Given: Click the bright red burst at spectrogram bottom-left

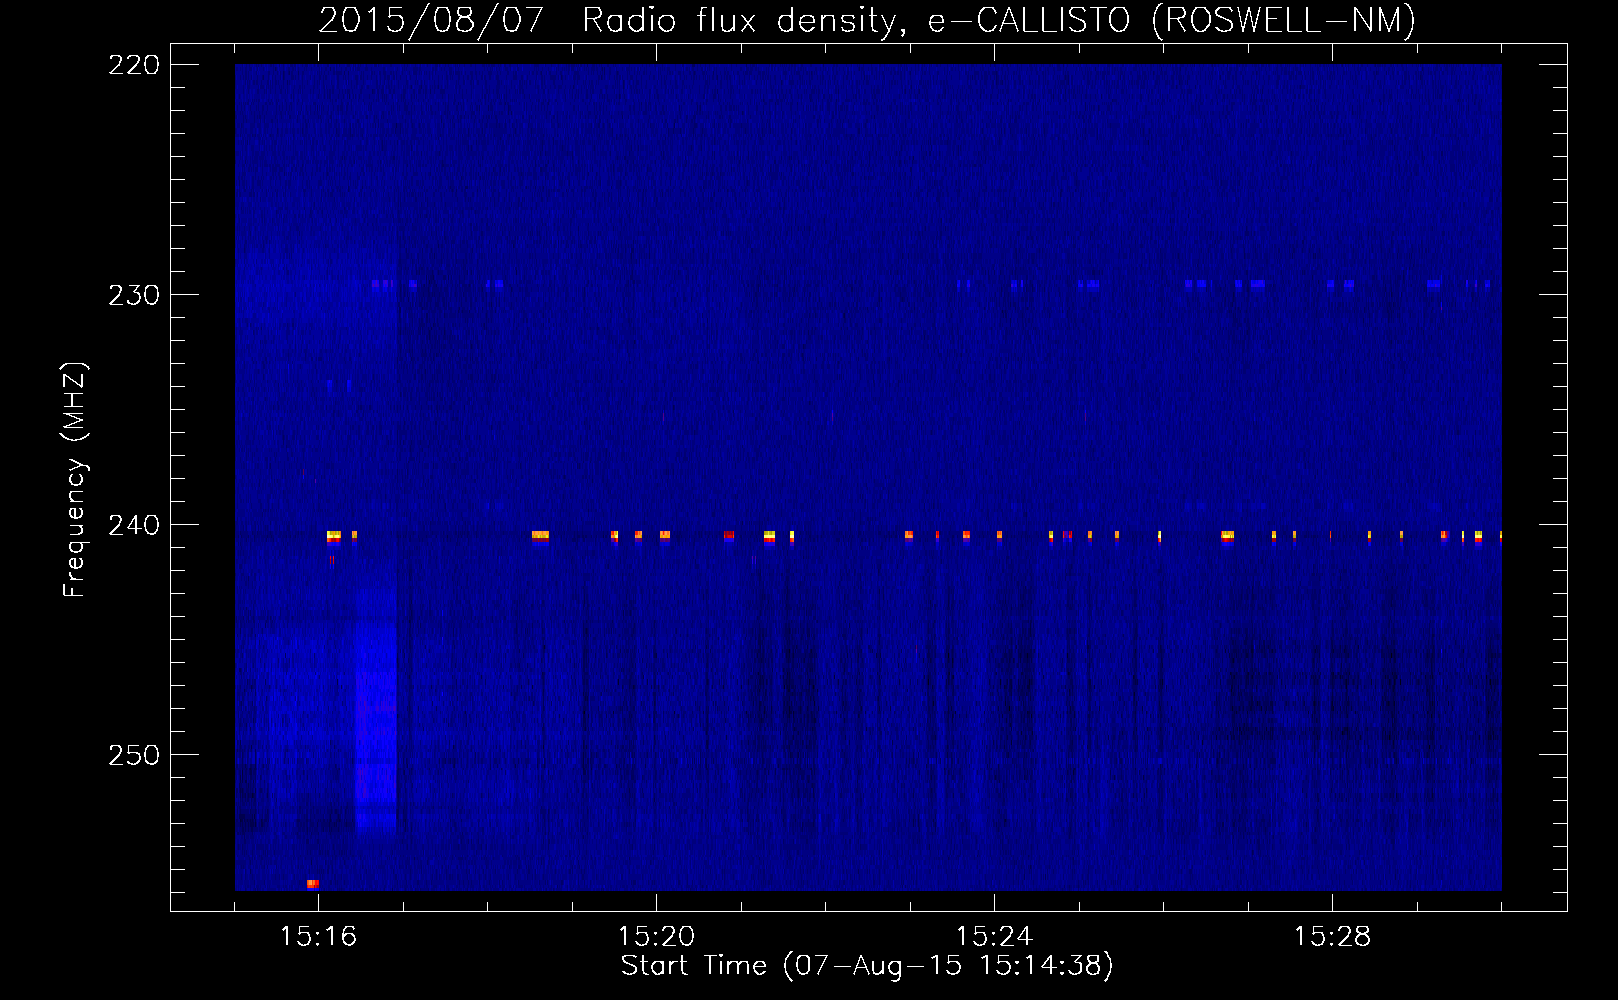Looking at the screenshot, I should coord(312,884).
